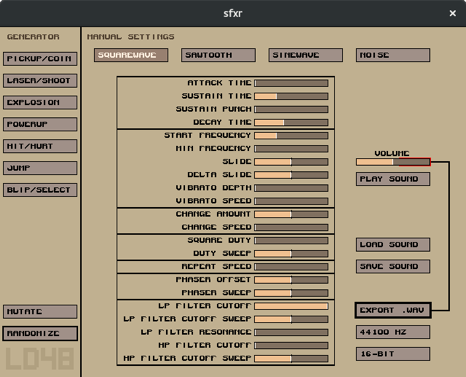Set the Sustain Time slider
This screenshot has width=466, height=377.
pos(291,96)
